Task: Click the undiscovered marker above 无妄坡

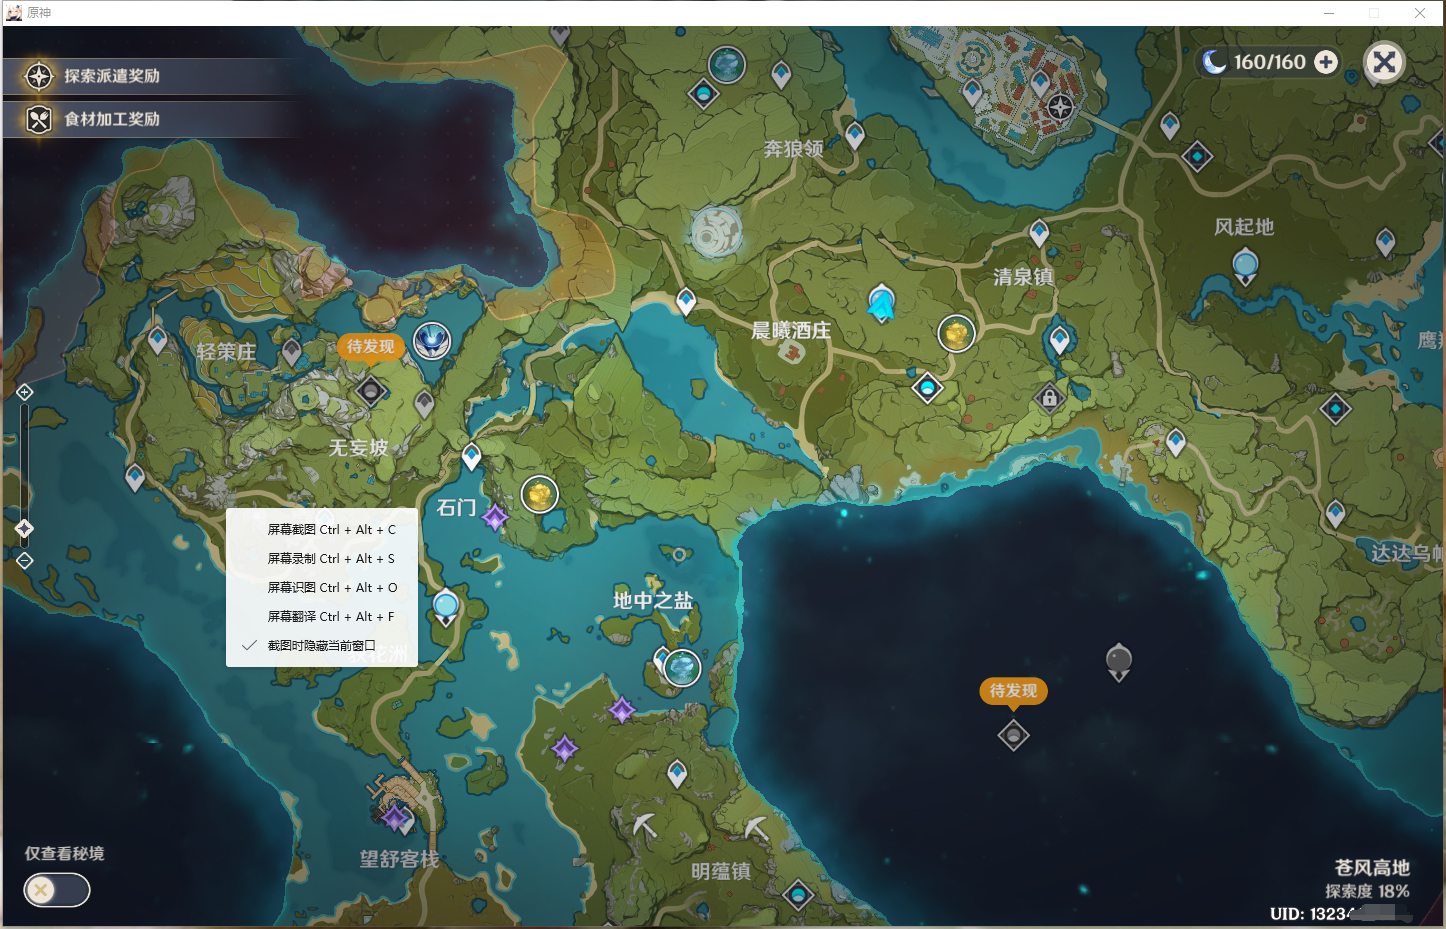Action: coord(371,391)
